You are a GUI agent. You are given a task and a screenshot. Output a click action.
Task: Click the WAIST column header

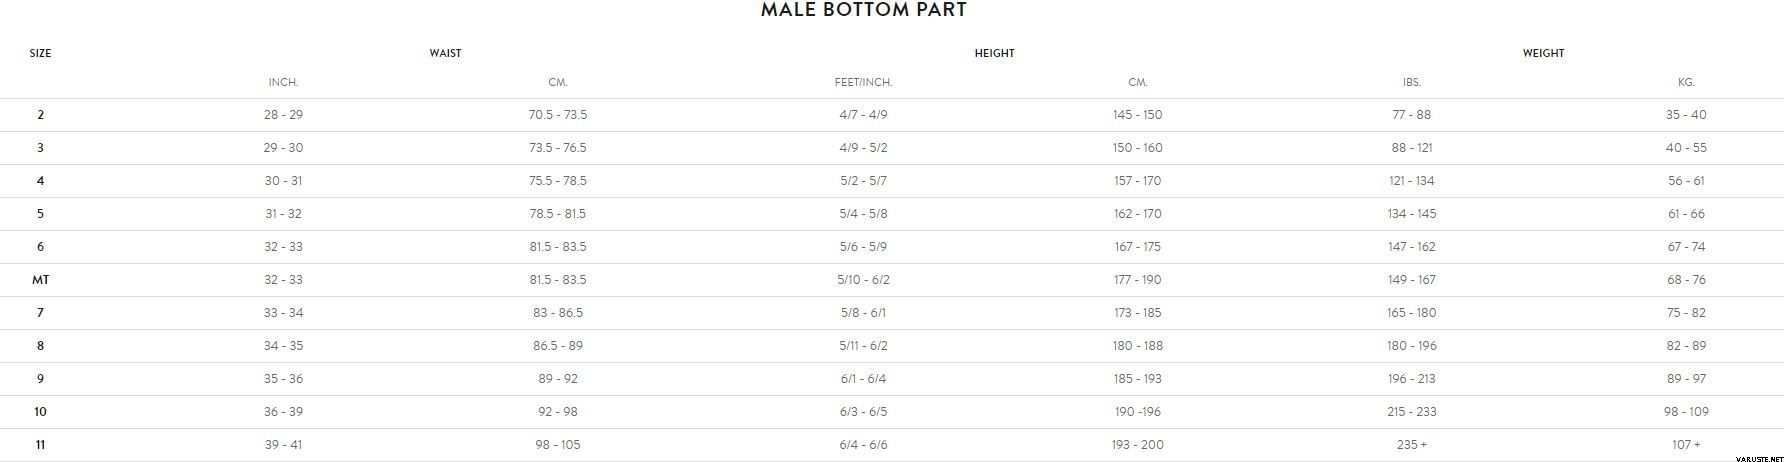click(445, 53)
